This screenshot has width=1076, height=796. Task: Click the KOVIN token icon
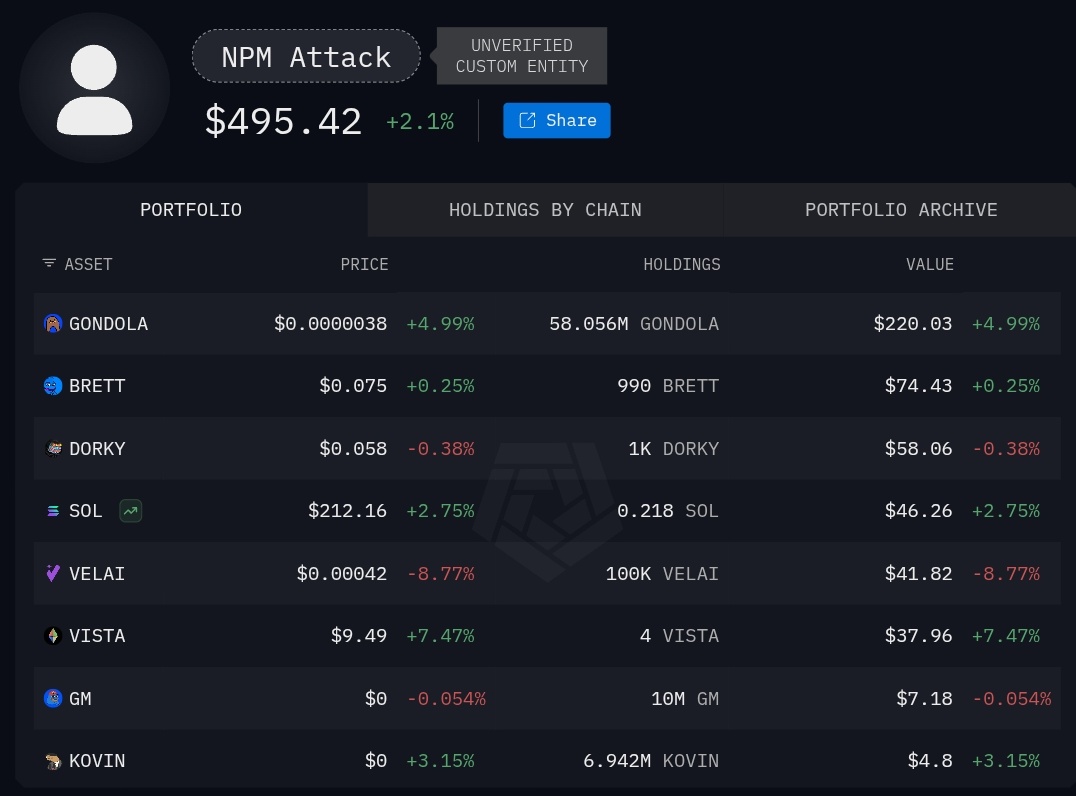point(53,761)
